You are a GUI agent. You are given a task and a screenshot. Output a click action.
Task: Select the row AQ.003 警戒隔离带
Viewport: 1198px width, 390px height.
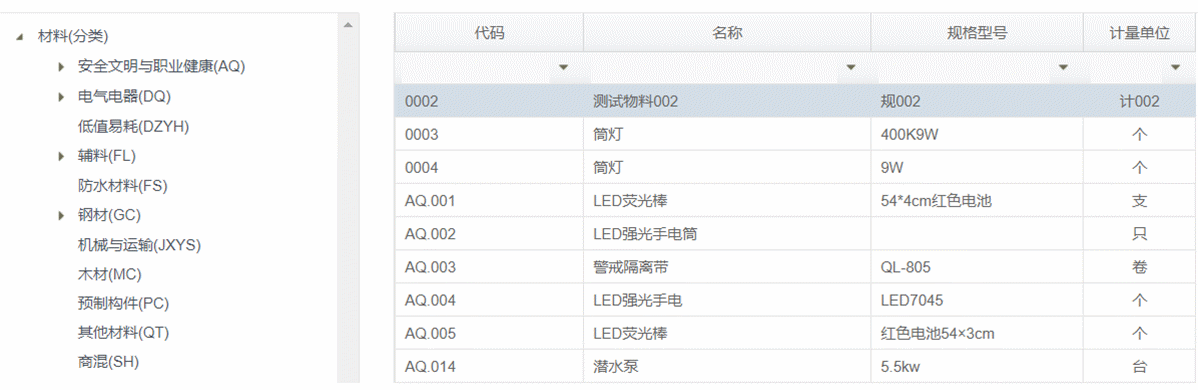[x=793, y=267]
